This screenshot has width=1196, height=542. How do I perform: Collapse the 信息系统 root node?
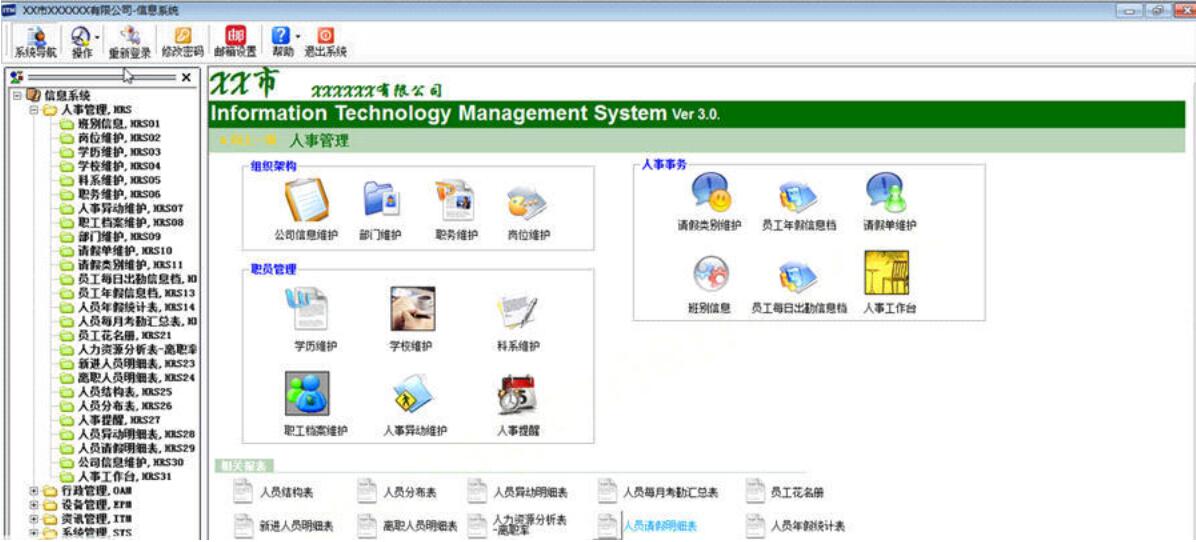coord(17,95)
